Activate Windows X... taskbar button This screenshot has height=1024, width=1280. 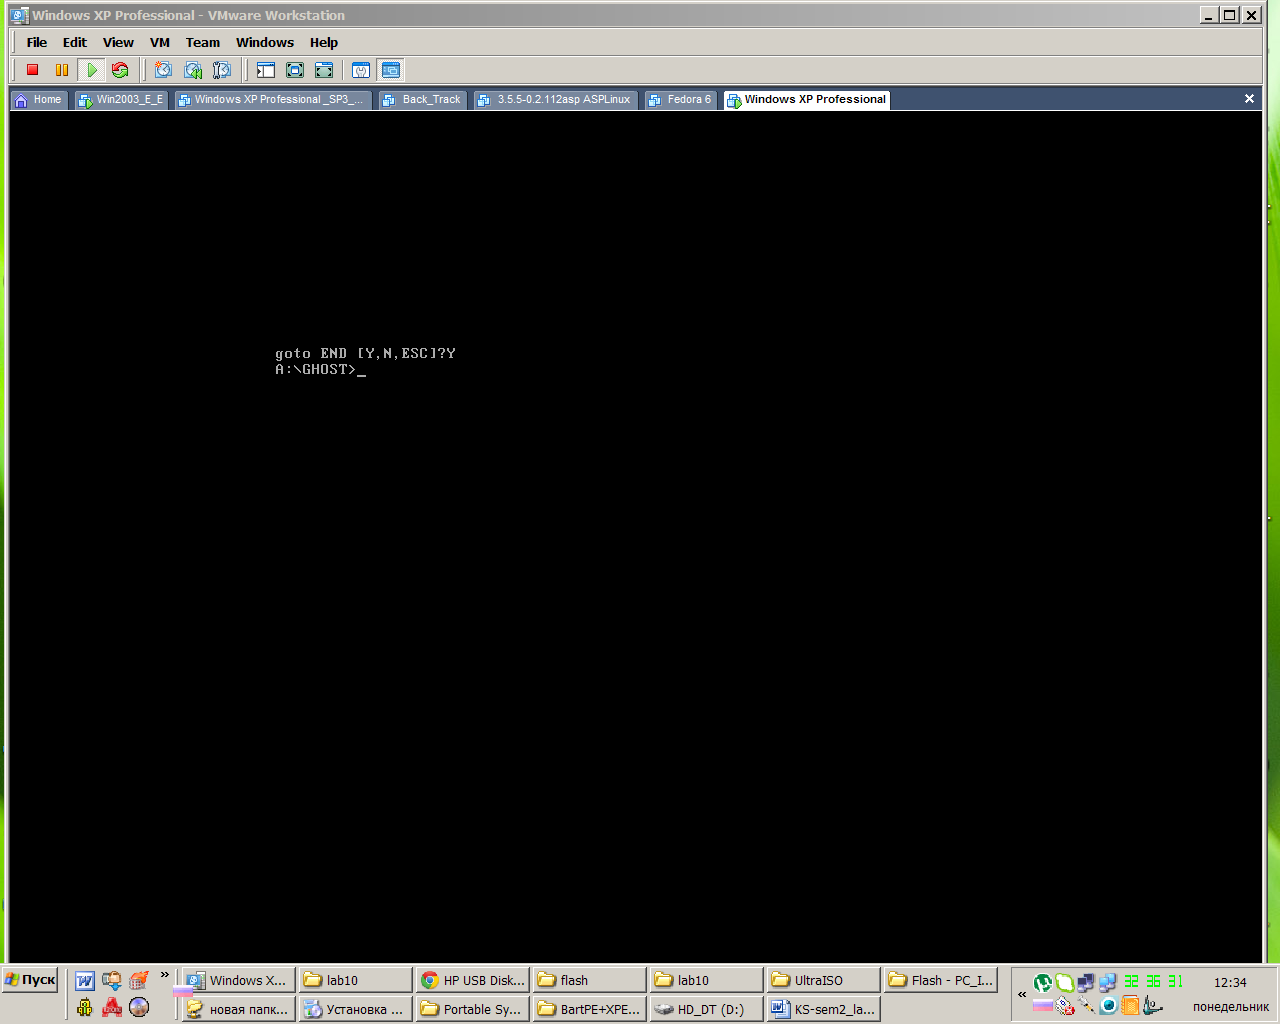pyautogui.click(x=239, y=980)
